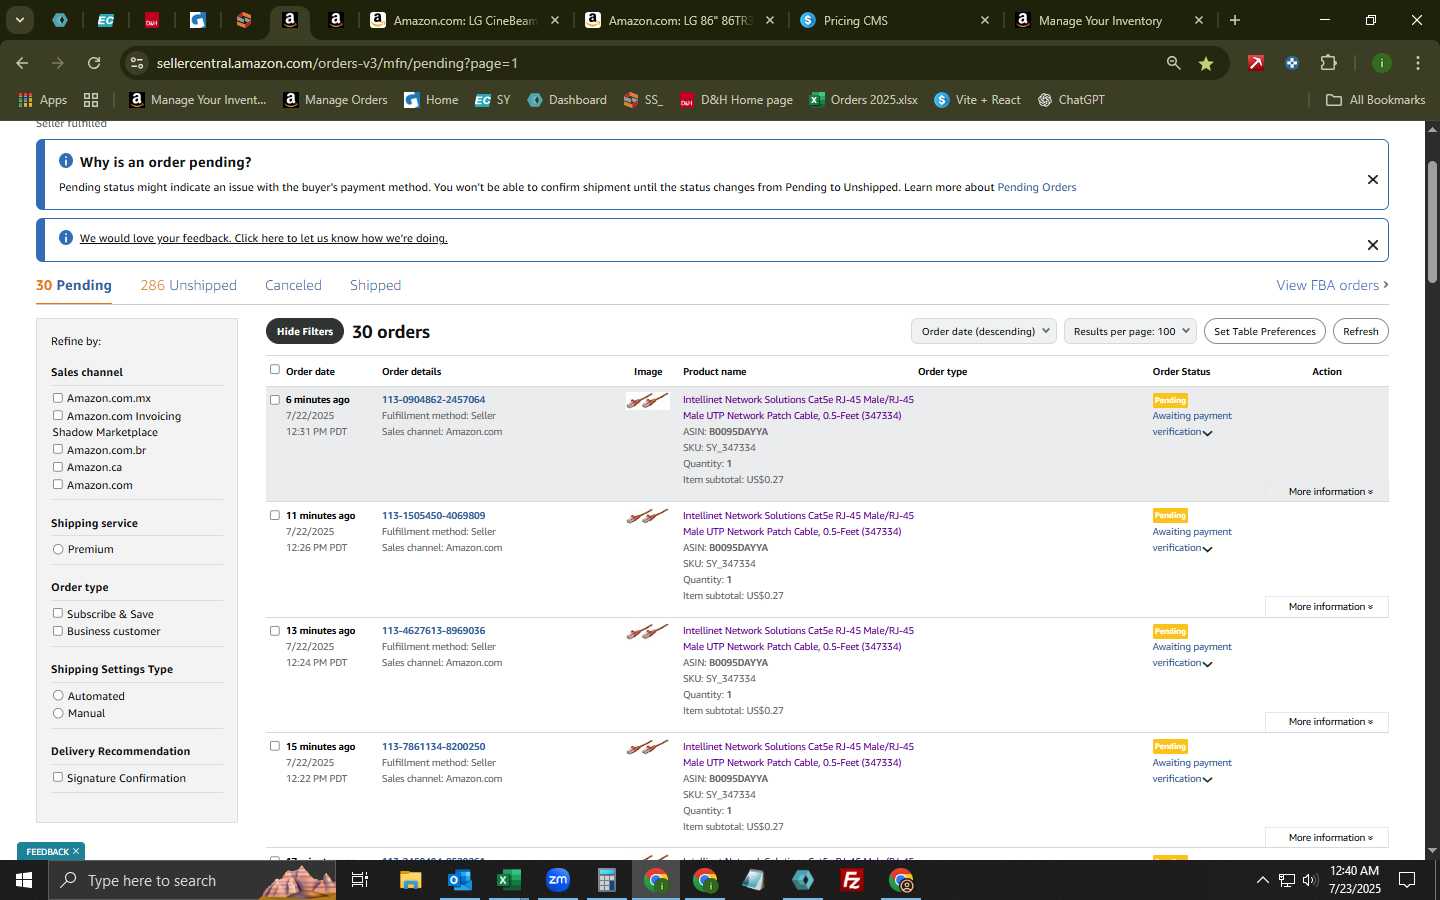Screen dimensions: 1440x900
Task: Select Automated shipping settings type
Action: (x=58, y=696)
